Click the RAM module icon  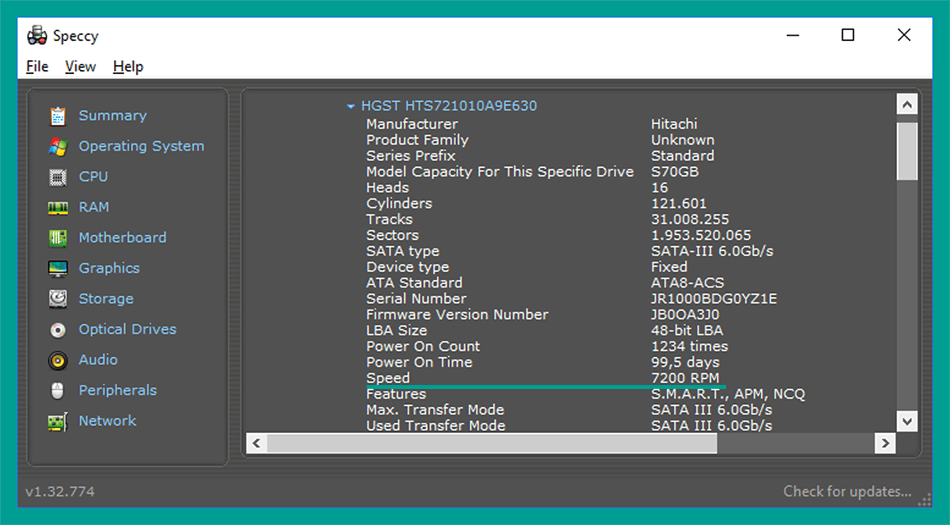(58, 208)
